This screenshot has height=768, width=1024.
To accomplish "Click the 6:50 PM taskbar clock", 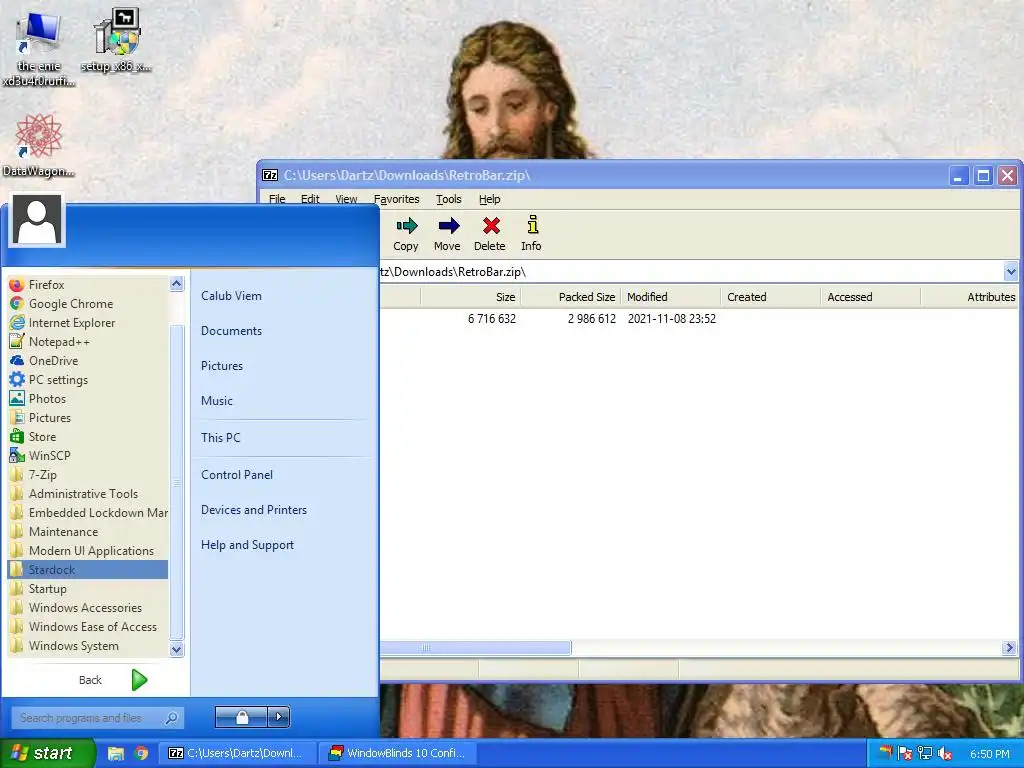I will pos(989,754).
